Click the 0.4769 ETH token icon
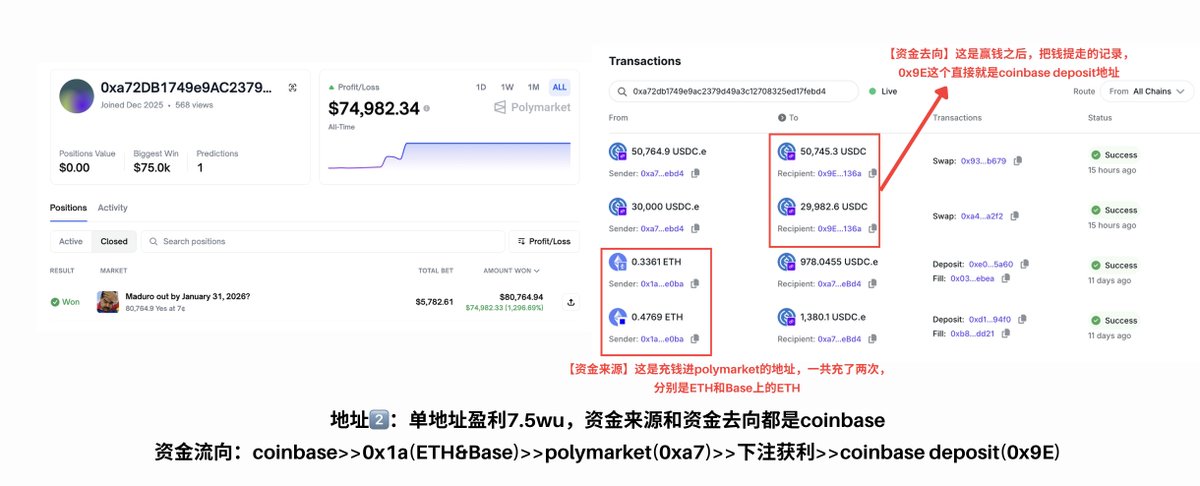 coord(618,317)
